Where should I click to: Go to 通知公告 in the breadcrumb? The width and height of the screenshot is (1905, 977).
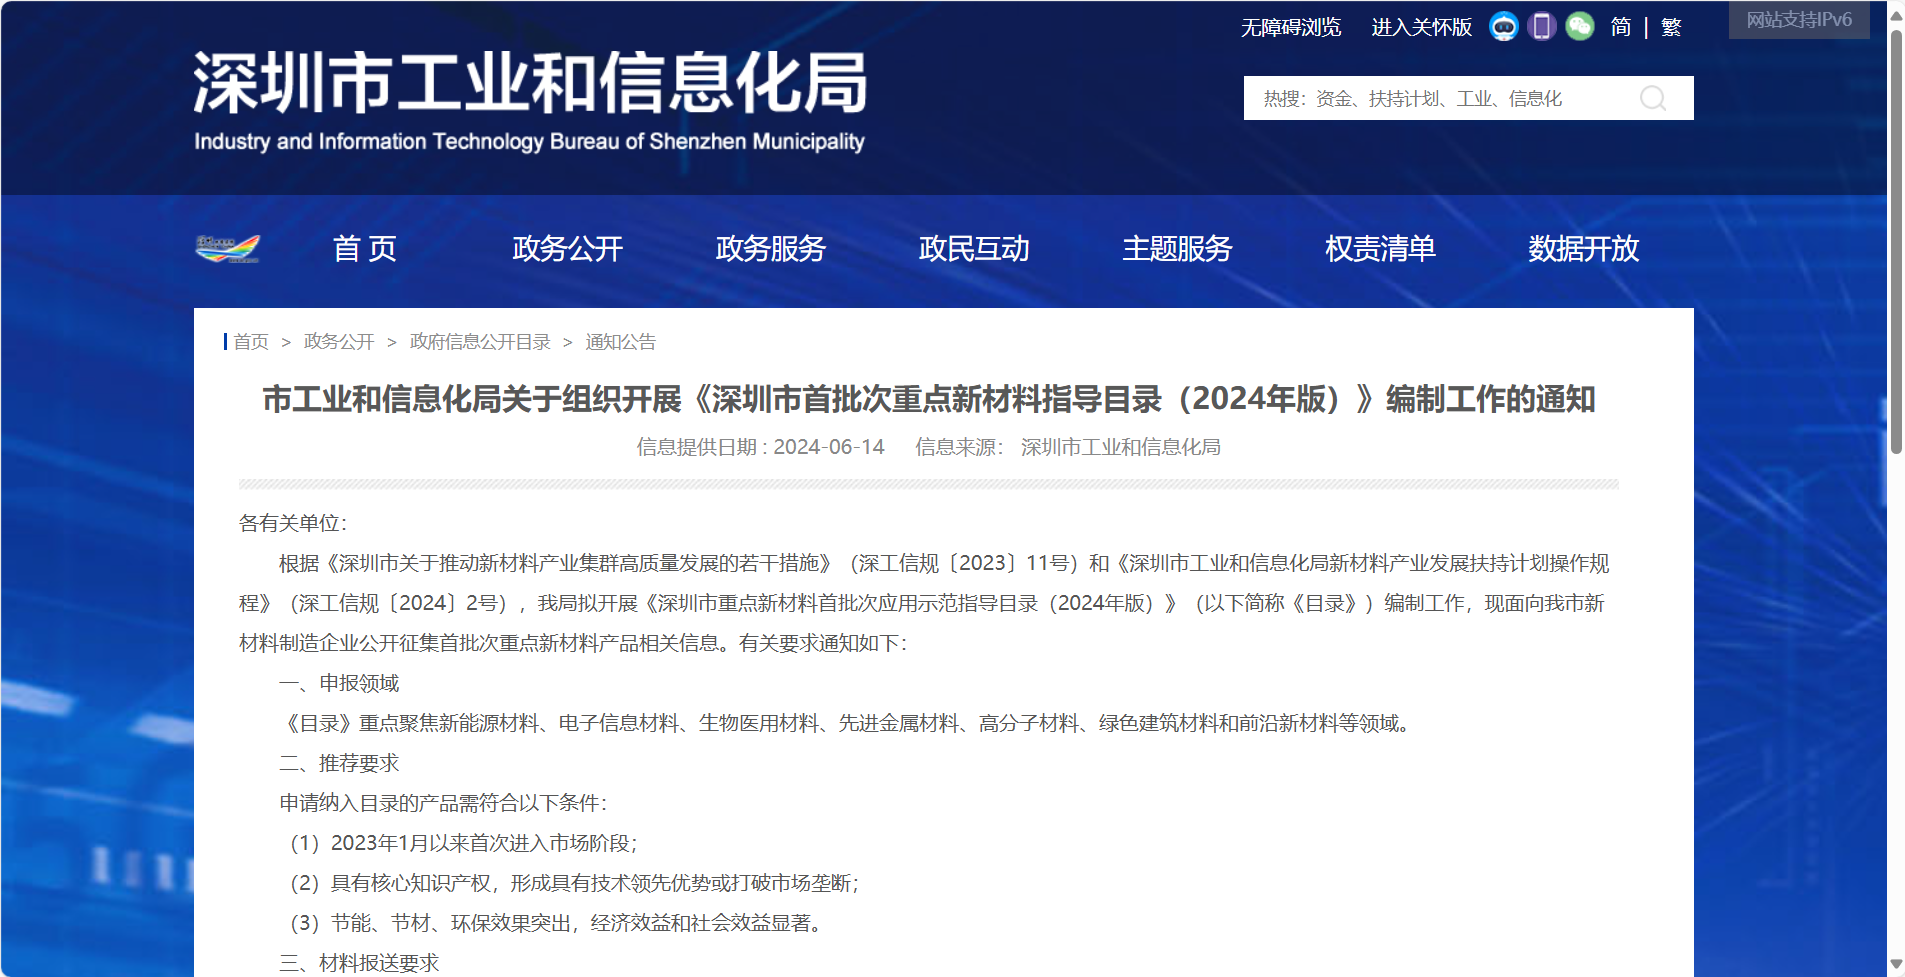pos(620,342)
